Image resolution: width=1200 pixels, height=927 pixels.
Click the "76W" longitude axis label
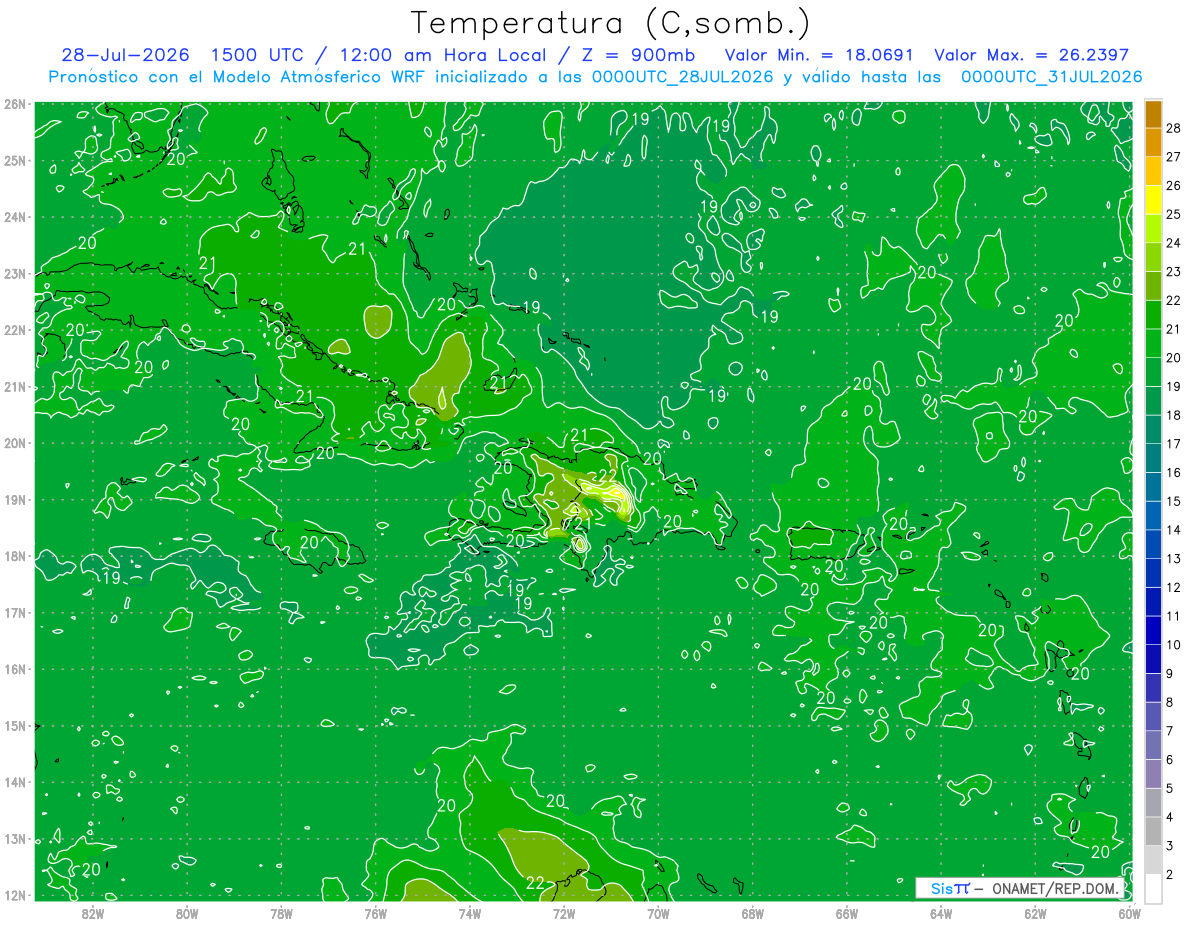(x=375, y=913)
